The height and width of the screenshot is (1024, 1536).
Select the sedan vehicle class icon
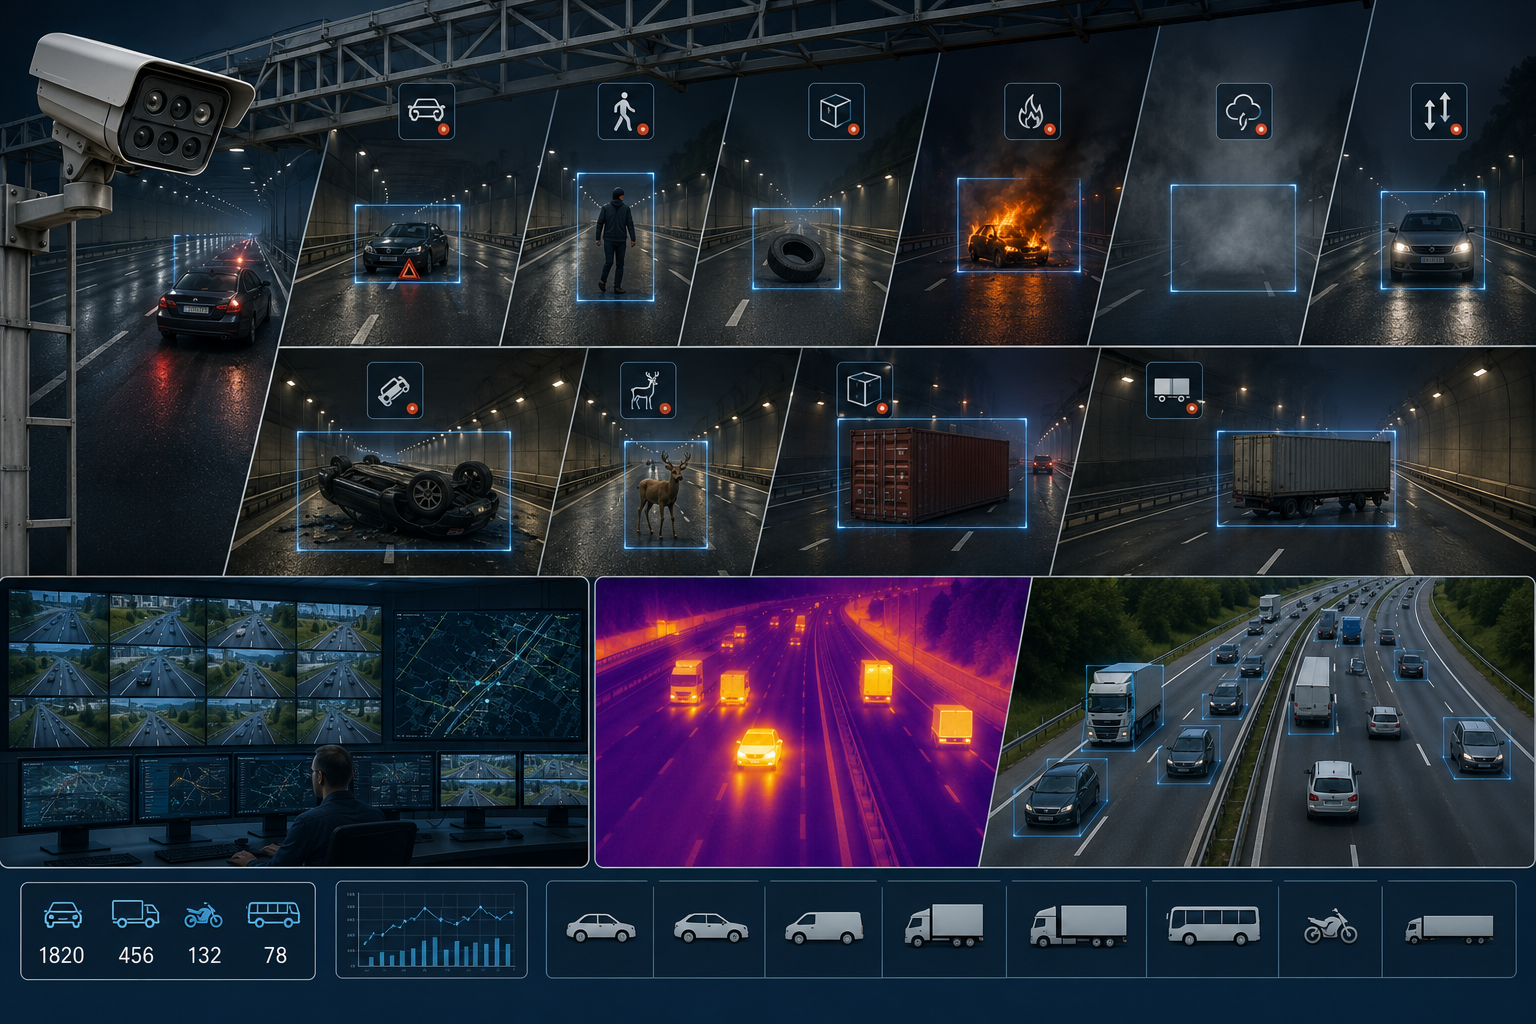pos(600,928)
